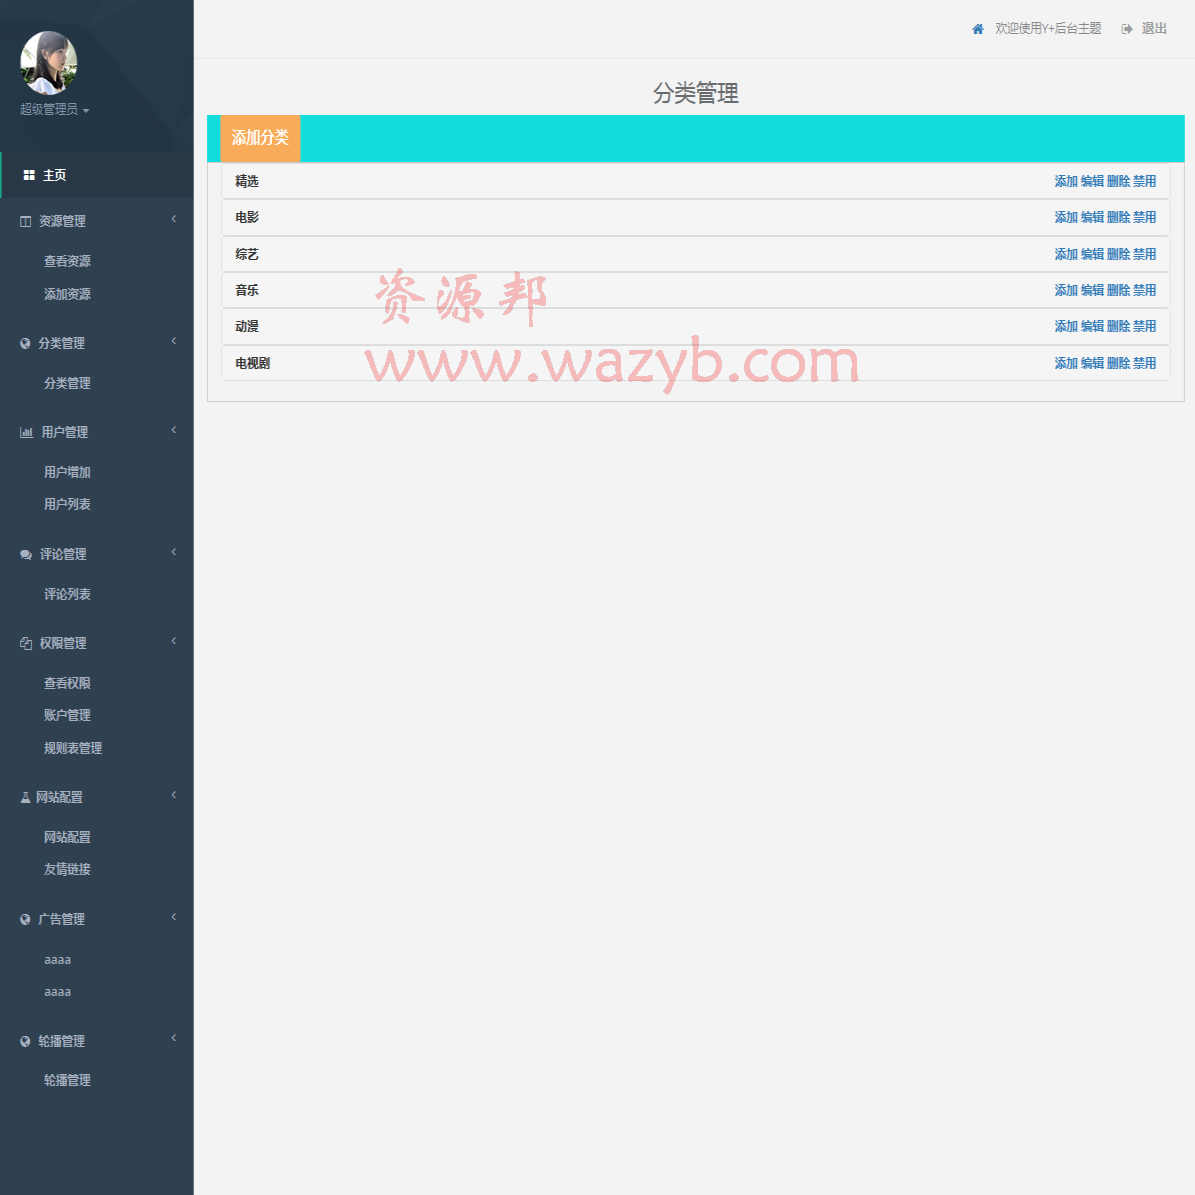Click the 分类管理 globe icon
The width and height of the screenshot is (1195, 1195).
(x=23, y=342)
